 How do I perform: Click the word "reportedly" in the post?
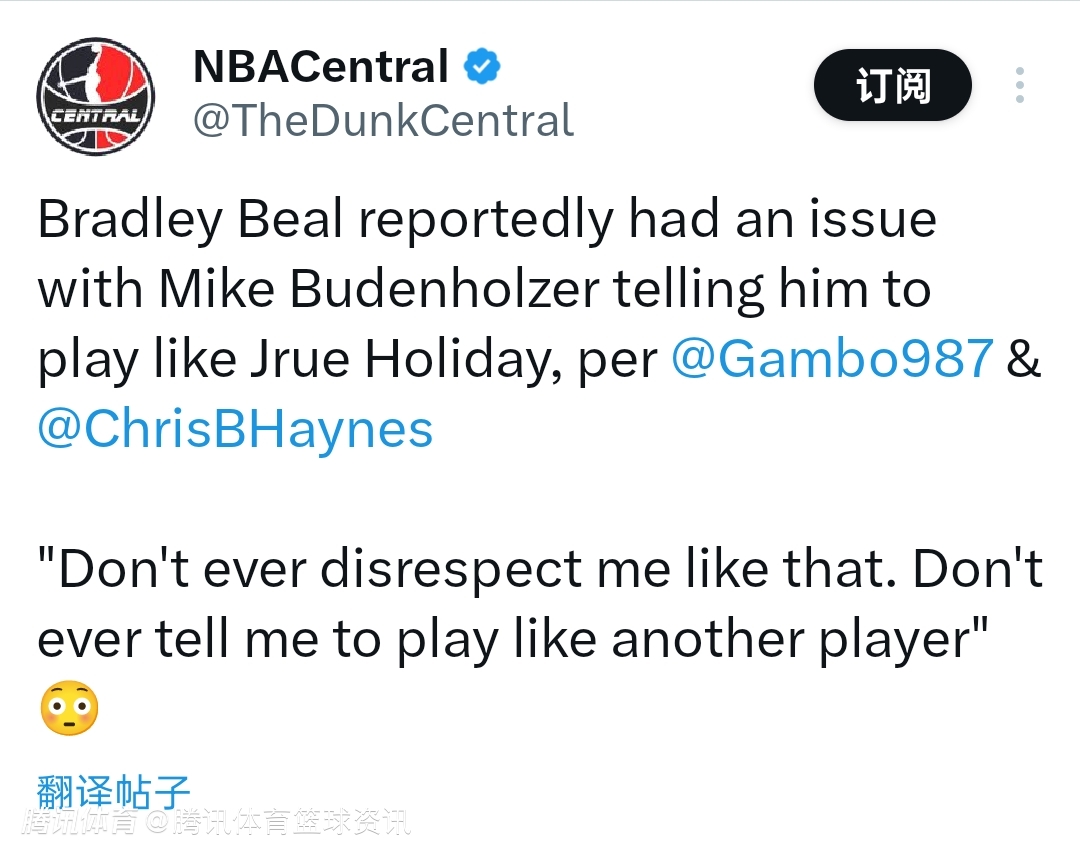tap(486, 220)
